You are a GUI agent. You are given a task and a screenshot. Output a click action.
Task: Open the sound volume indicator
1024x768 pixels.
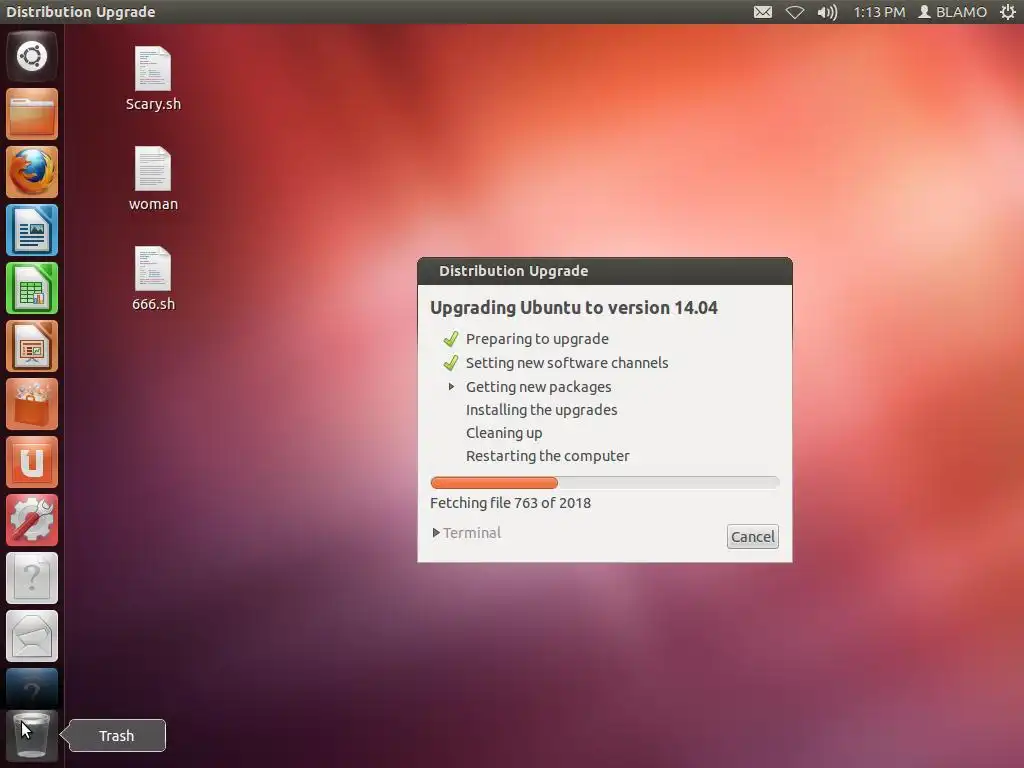[x=827, y=12]
